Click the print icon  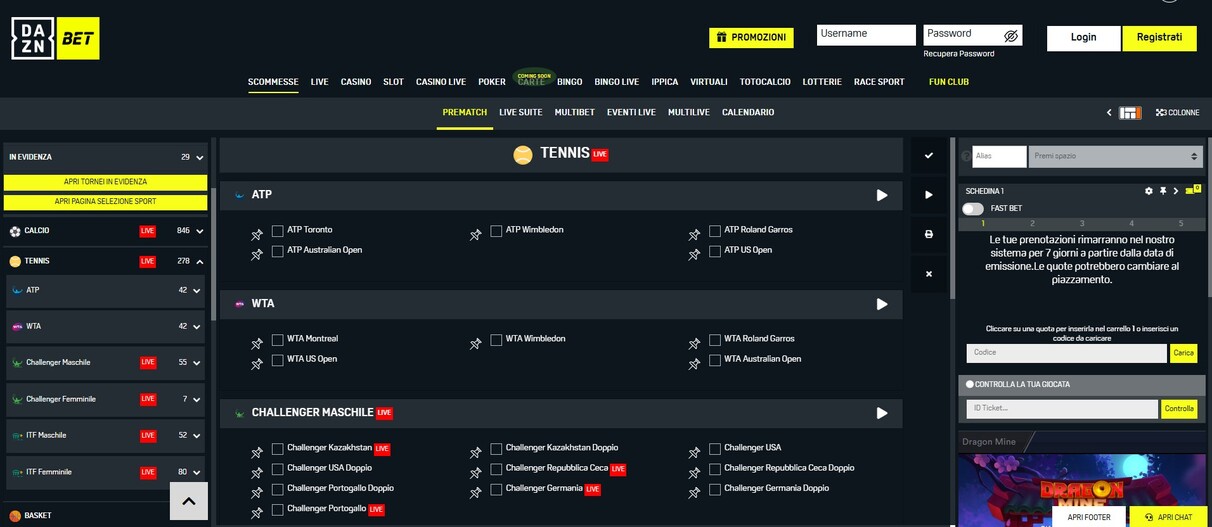pyautogui.click(x=929, y=234)
